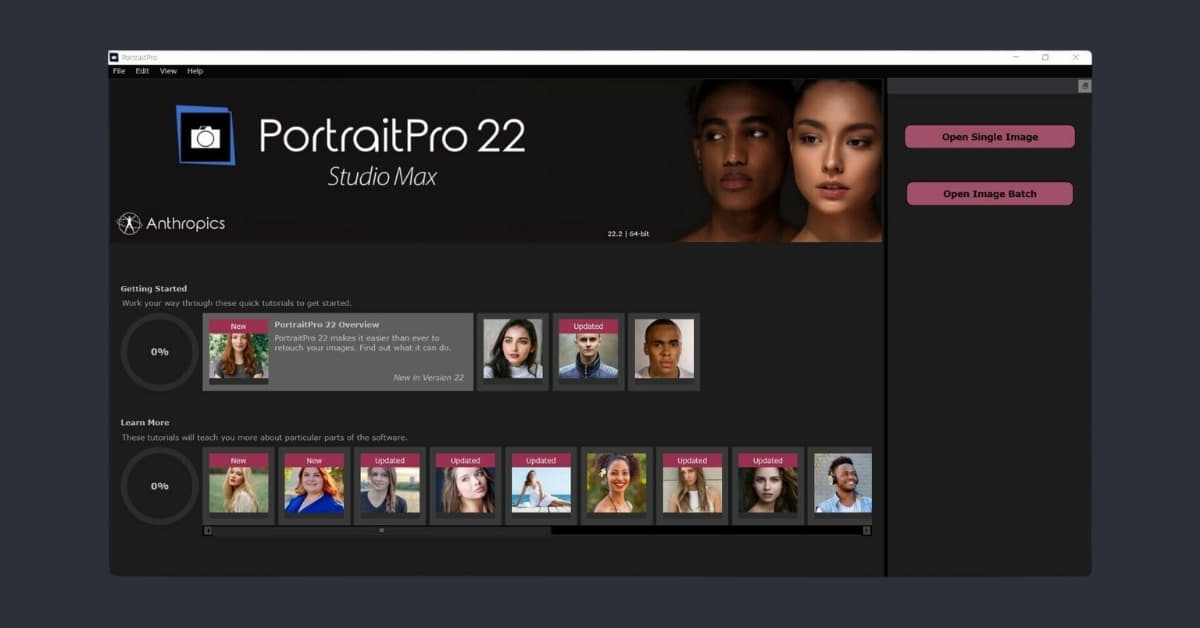
Task: Click the PortraitPro camera logo icon in banner
Action: click(x=206, y=135)
